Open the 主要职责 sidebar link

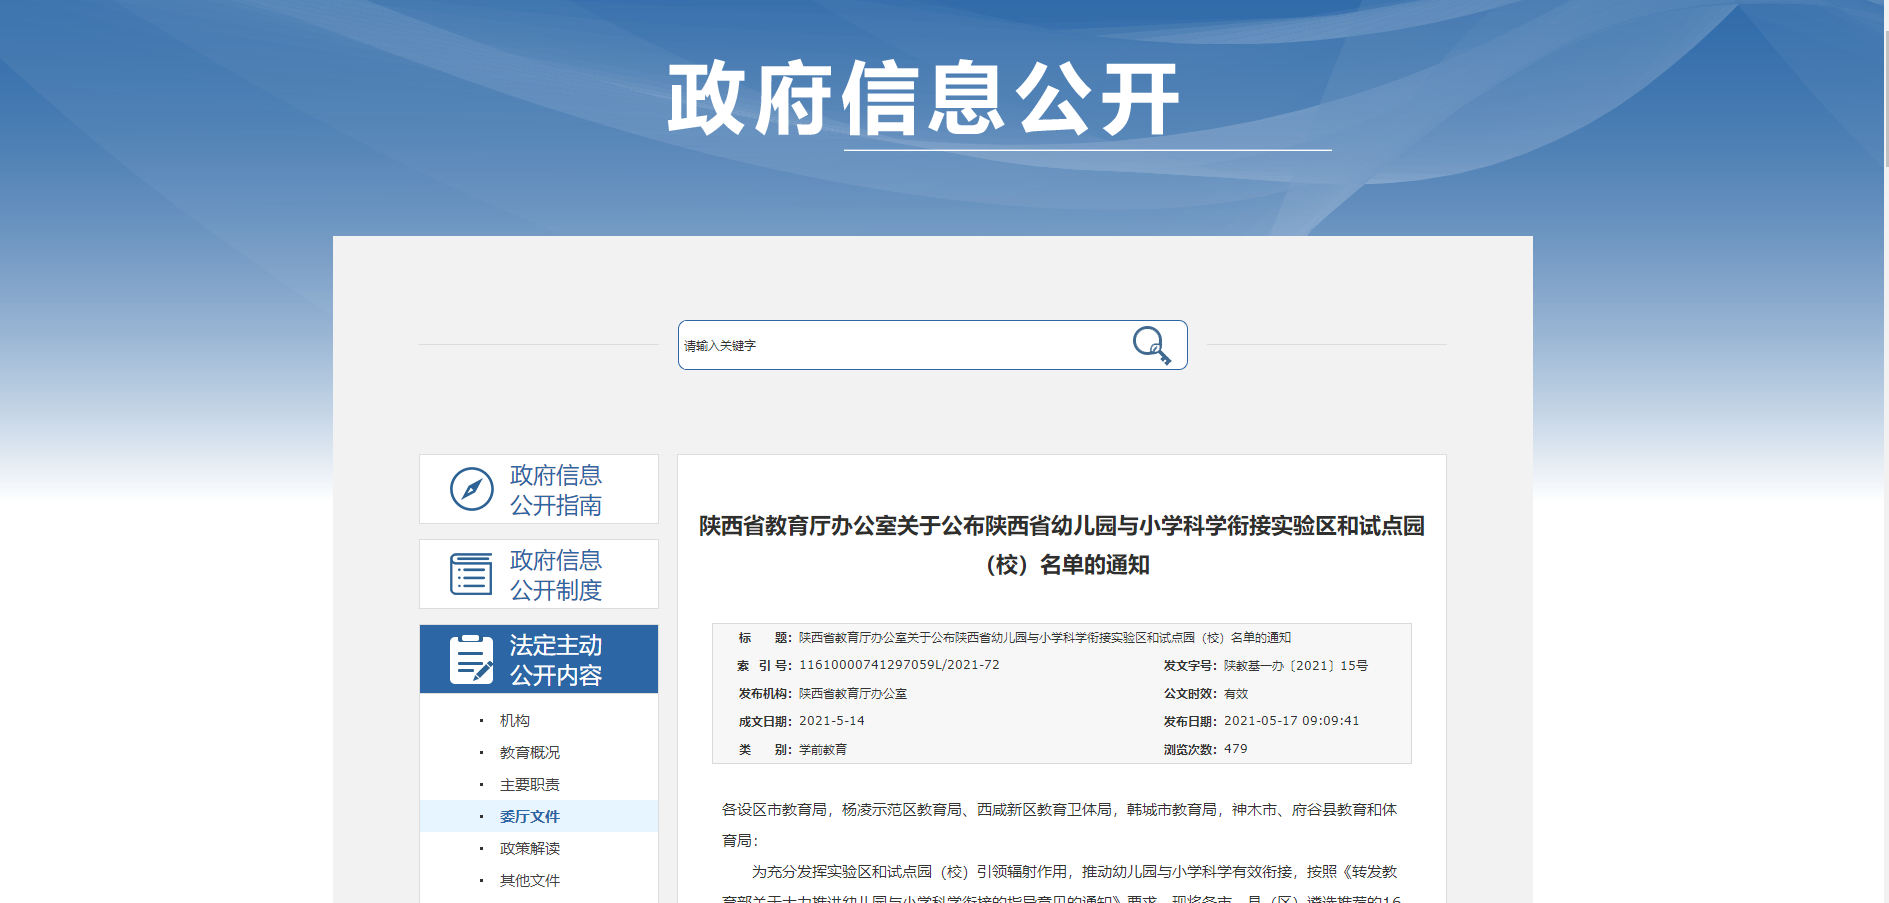coord(530,784)
